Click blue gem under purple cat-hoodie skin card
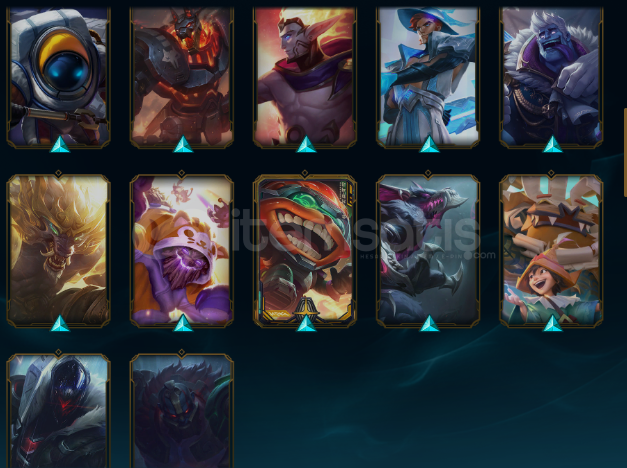Viewport: 627px width, 468px height. point(183,323)
